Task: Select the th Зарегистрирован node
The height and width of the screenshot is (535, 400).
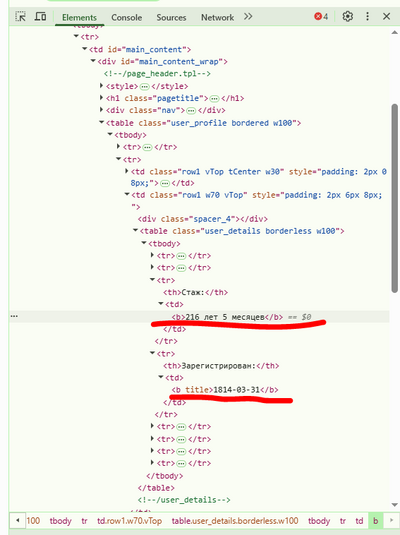Action: click(x=221, y=366)
